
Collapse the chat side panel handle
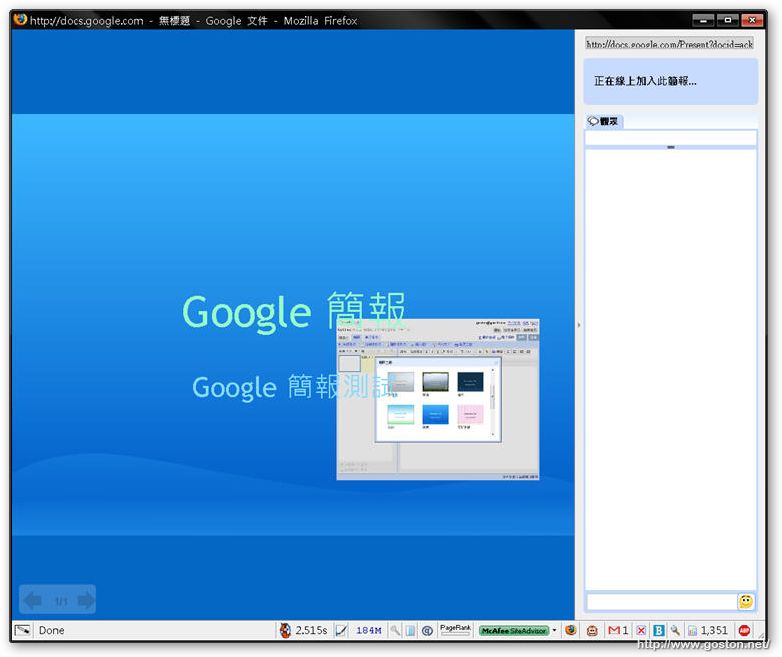click(579, 325)
